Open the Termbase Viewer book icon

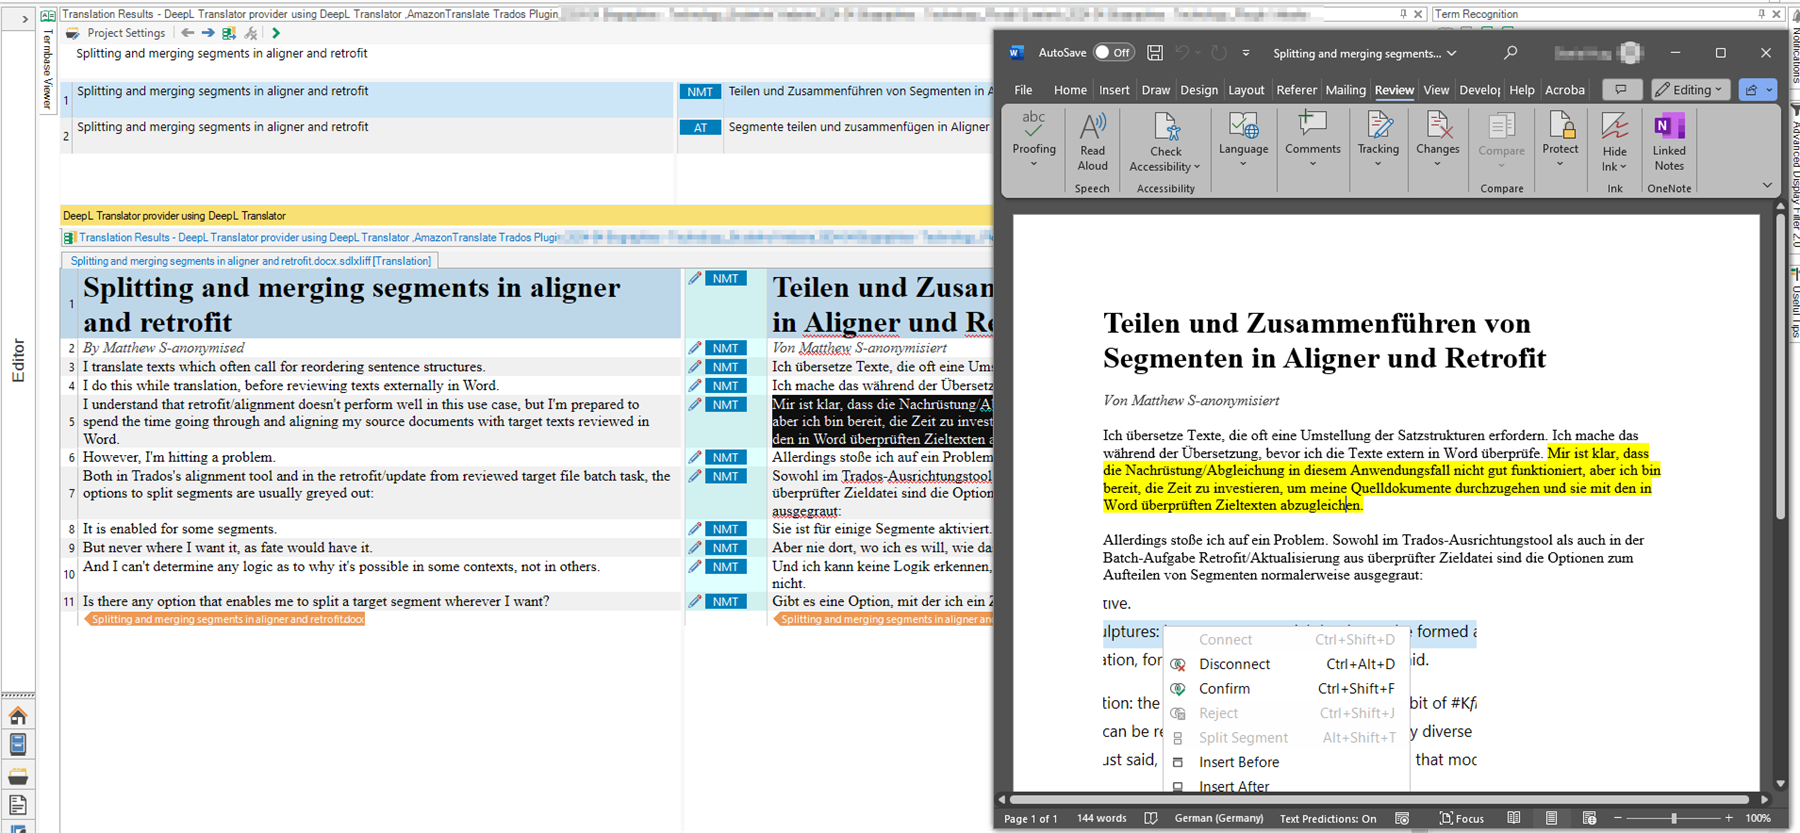click(x=47, y=16)
